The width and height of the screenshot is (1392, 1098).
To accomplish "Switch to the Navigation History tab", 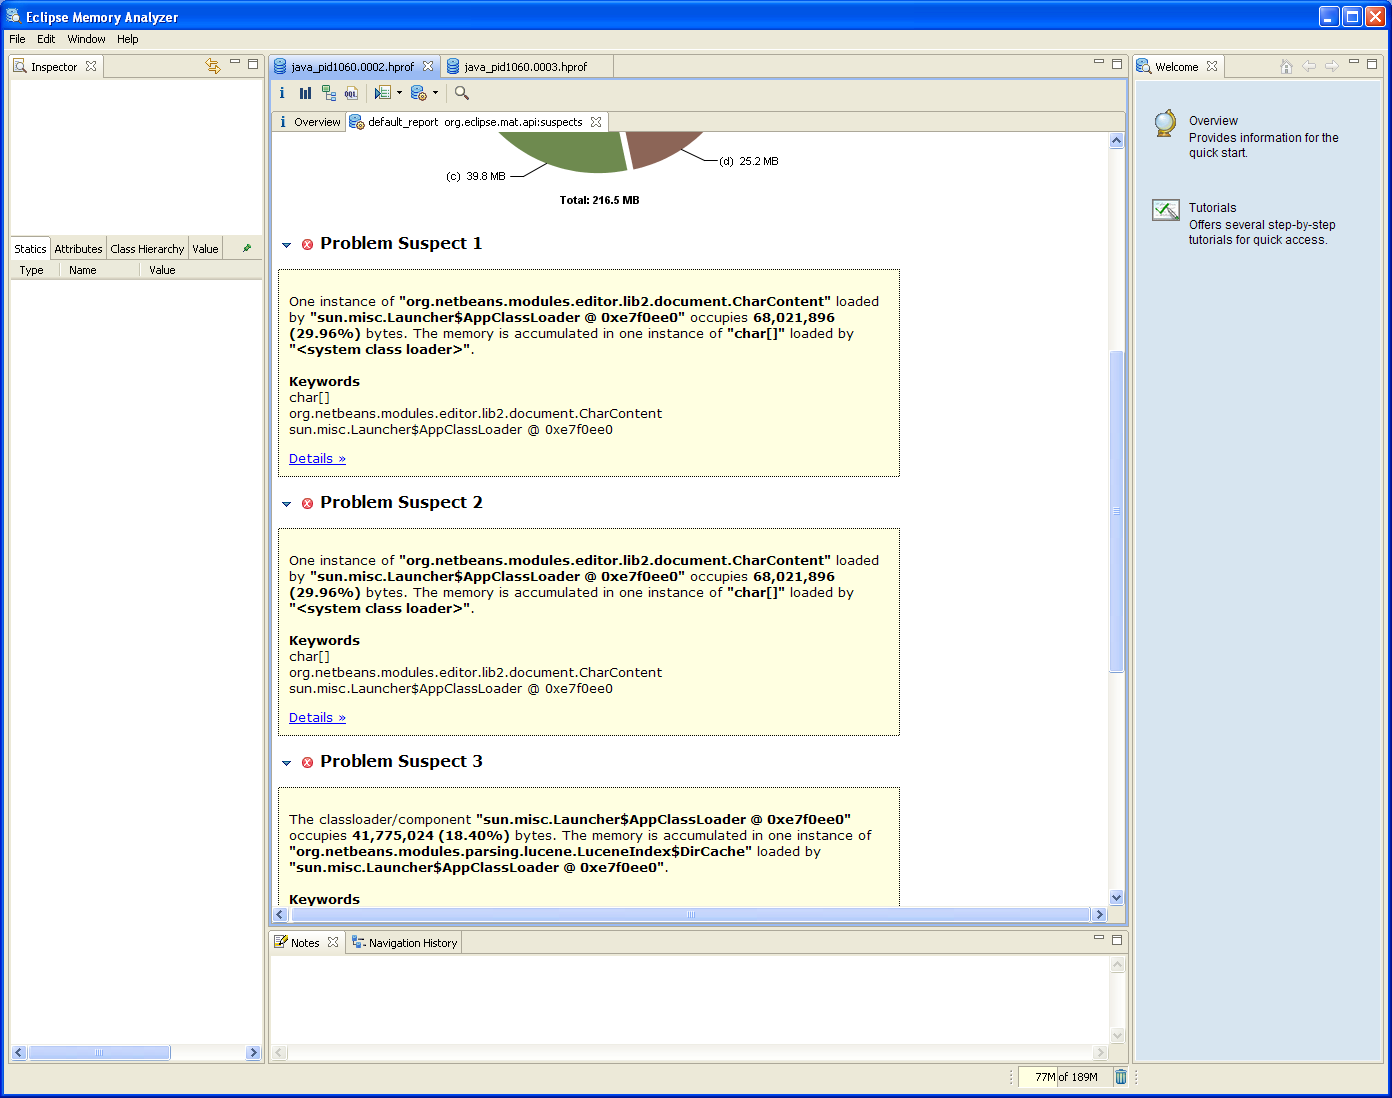I will 404,943.
